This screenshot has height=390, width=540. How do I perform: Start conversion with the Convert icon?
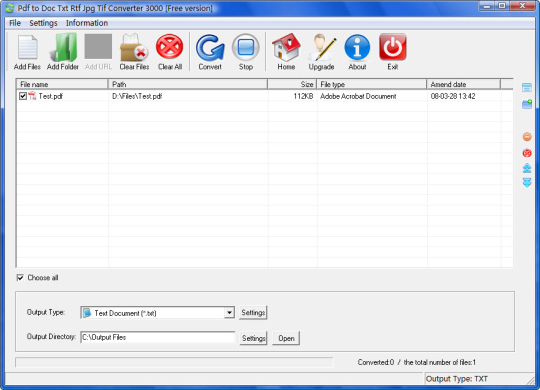coord(210,48)
